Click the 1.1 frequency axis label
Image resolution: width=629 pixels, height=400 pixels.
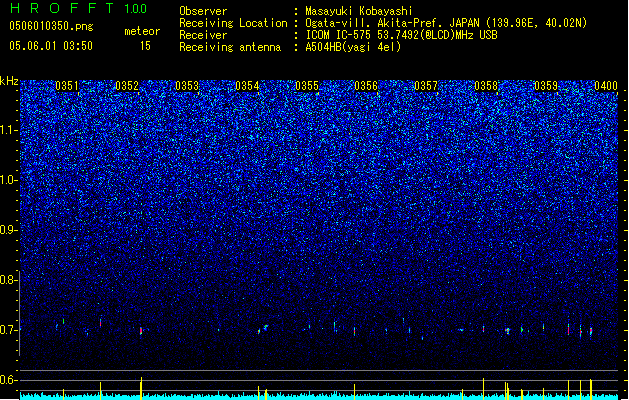[x=9, y=130]
